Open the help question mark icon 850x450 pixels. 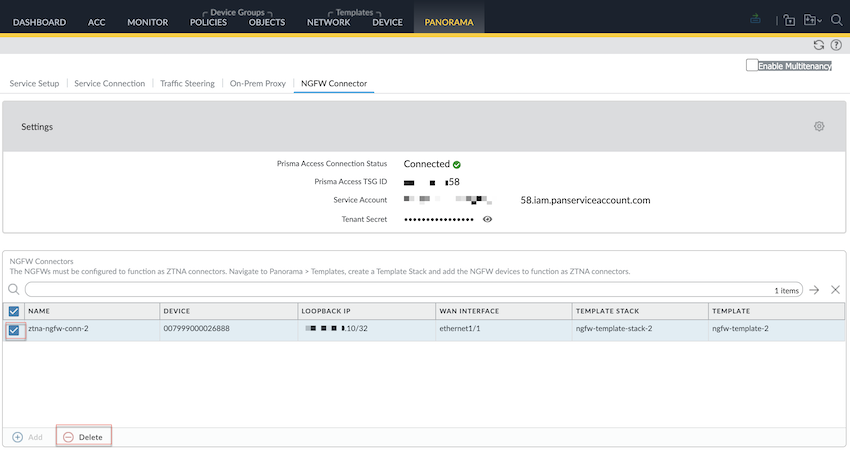[x=836, y=45]
